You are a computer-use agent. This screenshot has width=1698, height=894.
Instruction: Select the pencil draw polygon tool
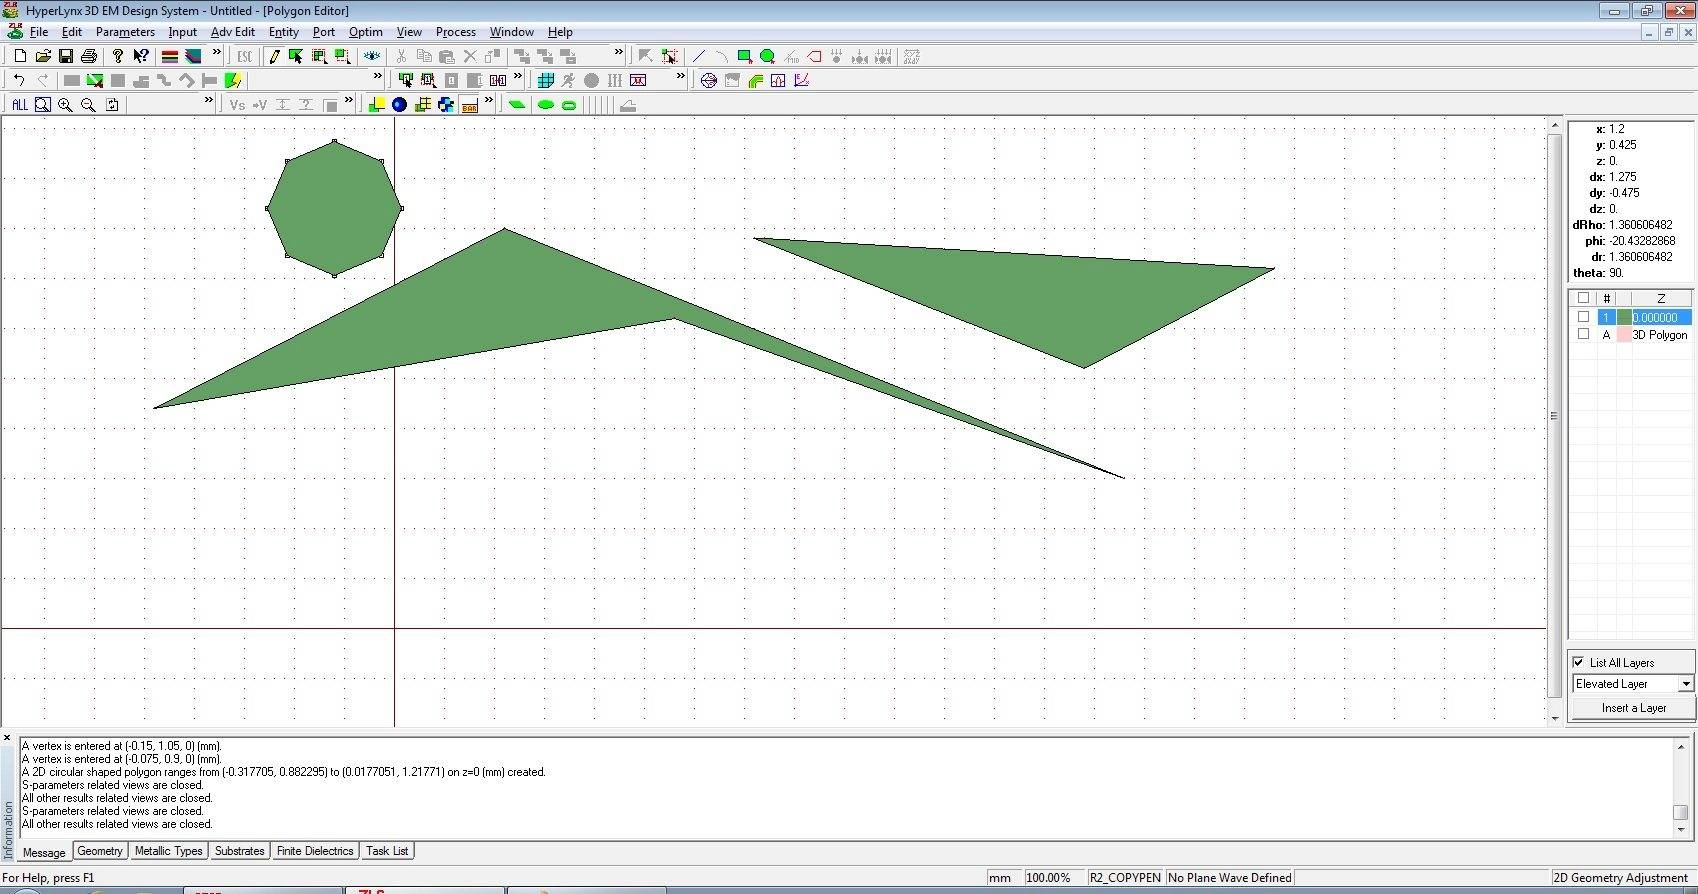pyautogui.click(x=274, y=56)
